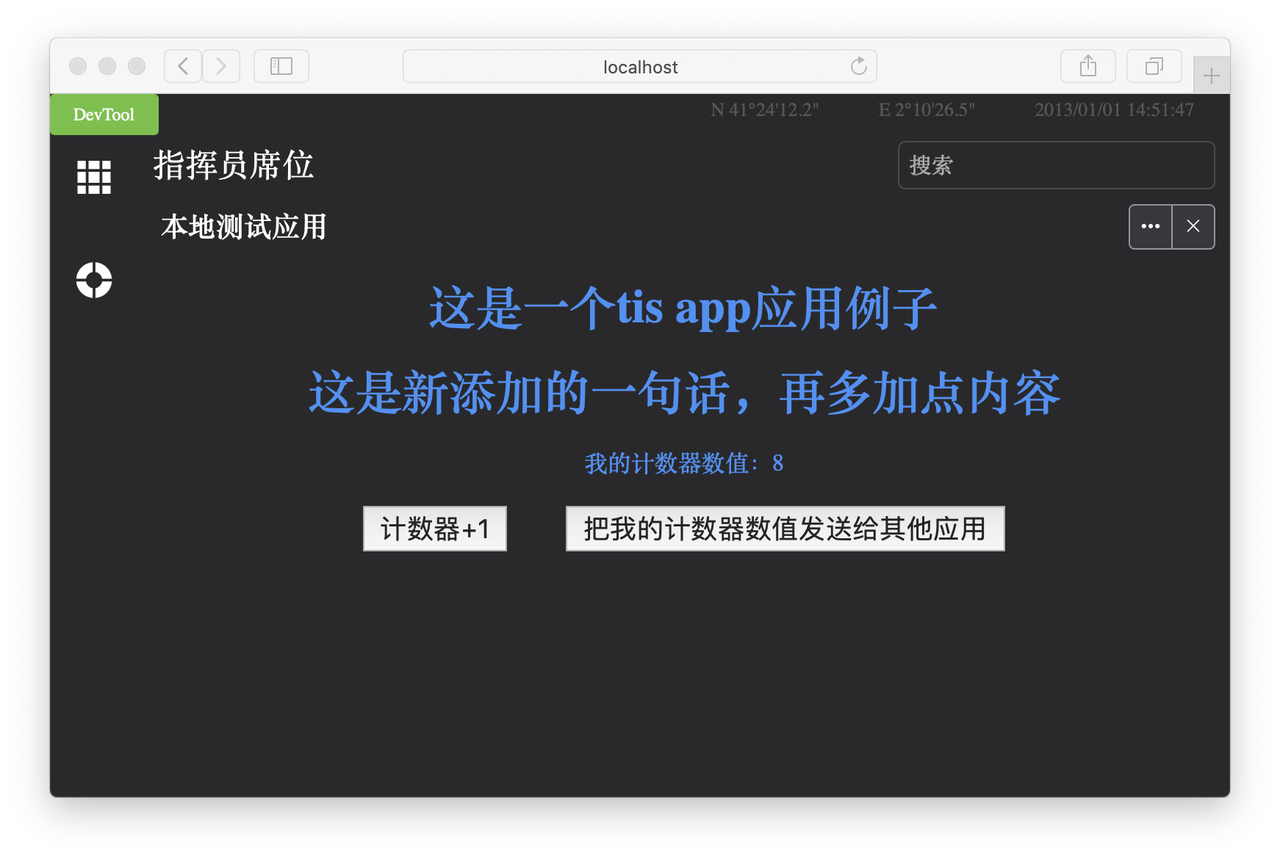The image size is (1280, 859).
Task: Click the green DevTool tab
Action: coord(104,114)
